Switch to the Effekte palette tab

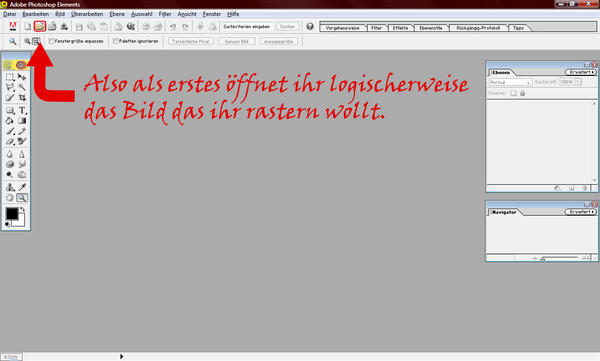pyautogui.click(x=400, y=28)
